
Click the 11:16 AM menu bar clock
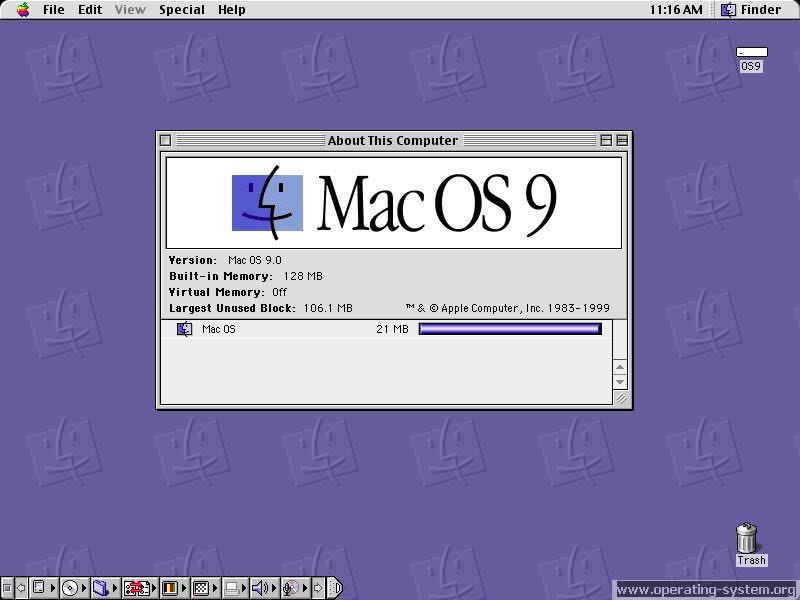point(675,10)
